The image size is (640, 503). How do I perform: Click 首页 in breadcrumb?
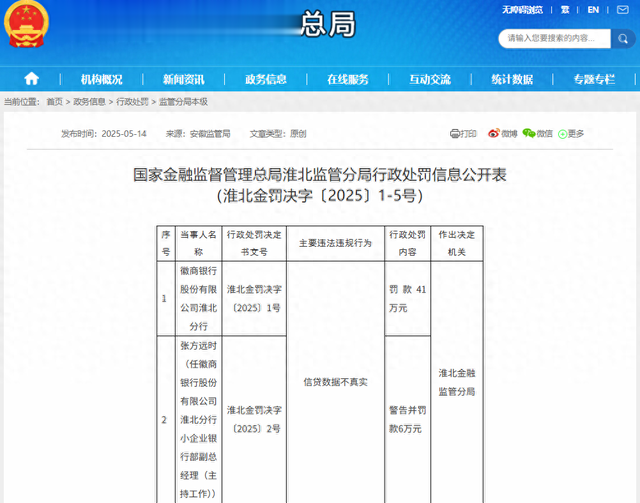(x=55, y=102)
